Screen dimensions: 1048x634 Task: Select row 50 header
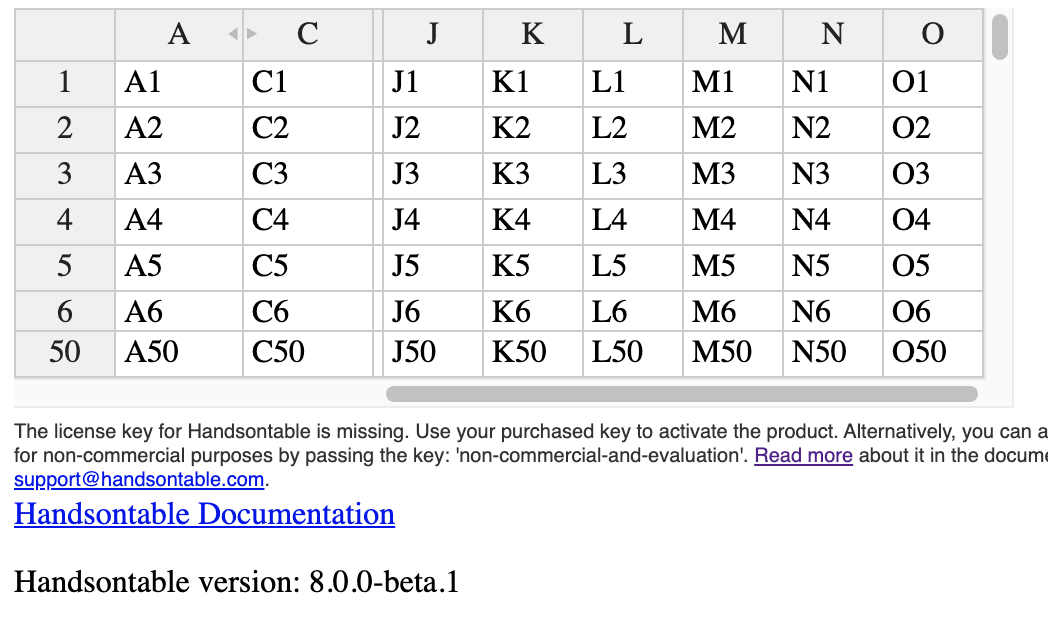(x=65, y=352)
